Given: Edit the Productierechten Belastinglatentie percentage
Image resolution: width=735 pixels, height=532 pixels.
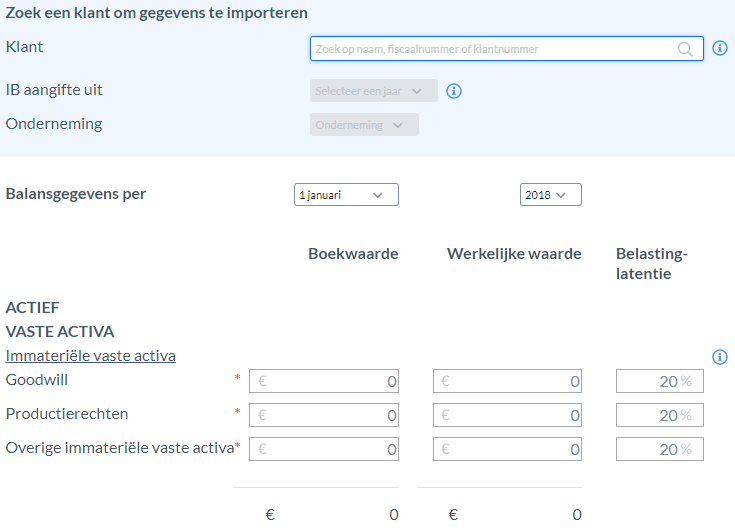Looking at the screenshot, I should 660,415.
